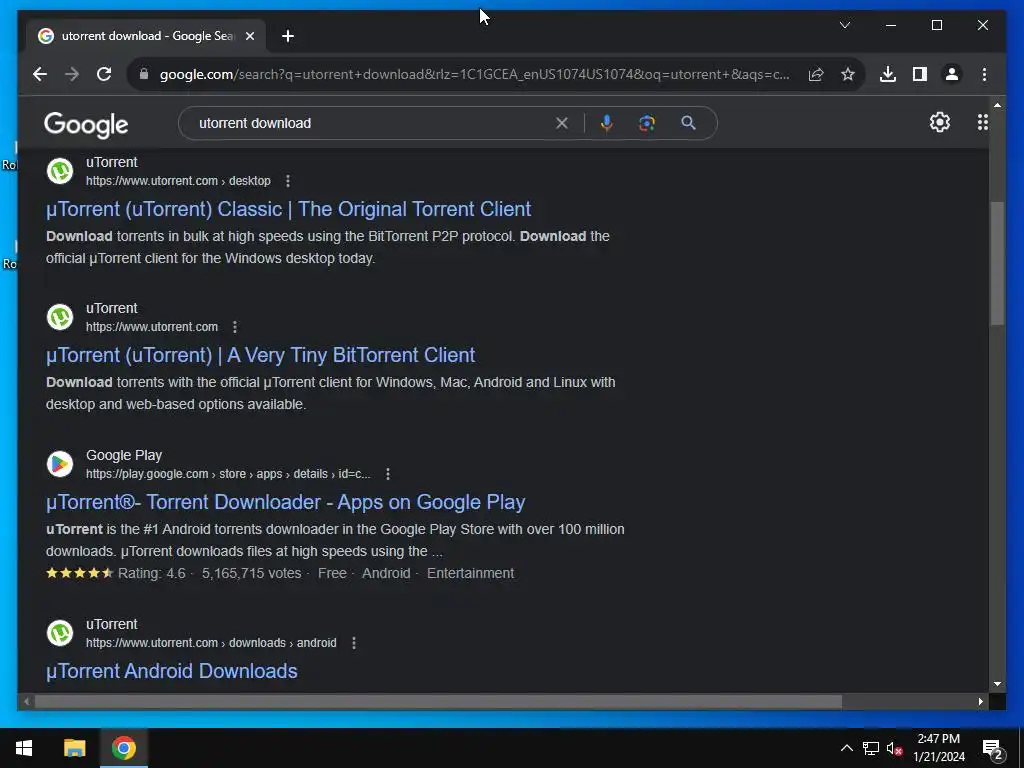This screenshot has height=768, width=1024.
Task: View site information lock icon
Action: (144, 74)
